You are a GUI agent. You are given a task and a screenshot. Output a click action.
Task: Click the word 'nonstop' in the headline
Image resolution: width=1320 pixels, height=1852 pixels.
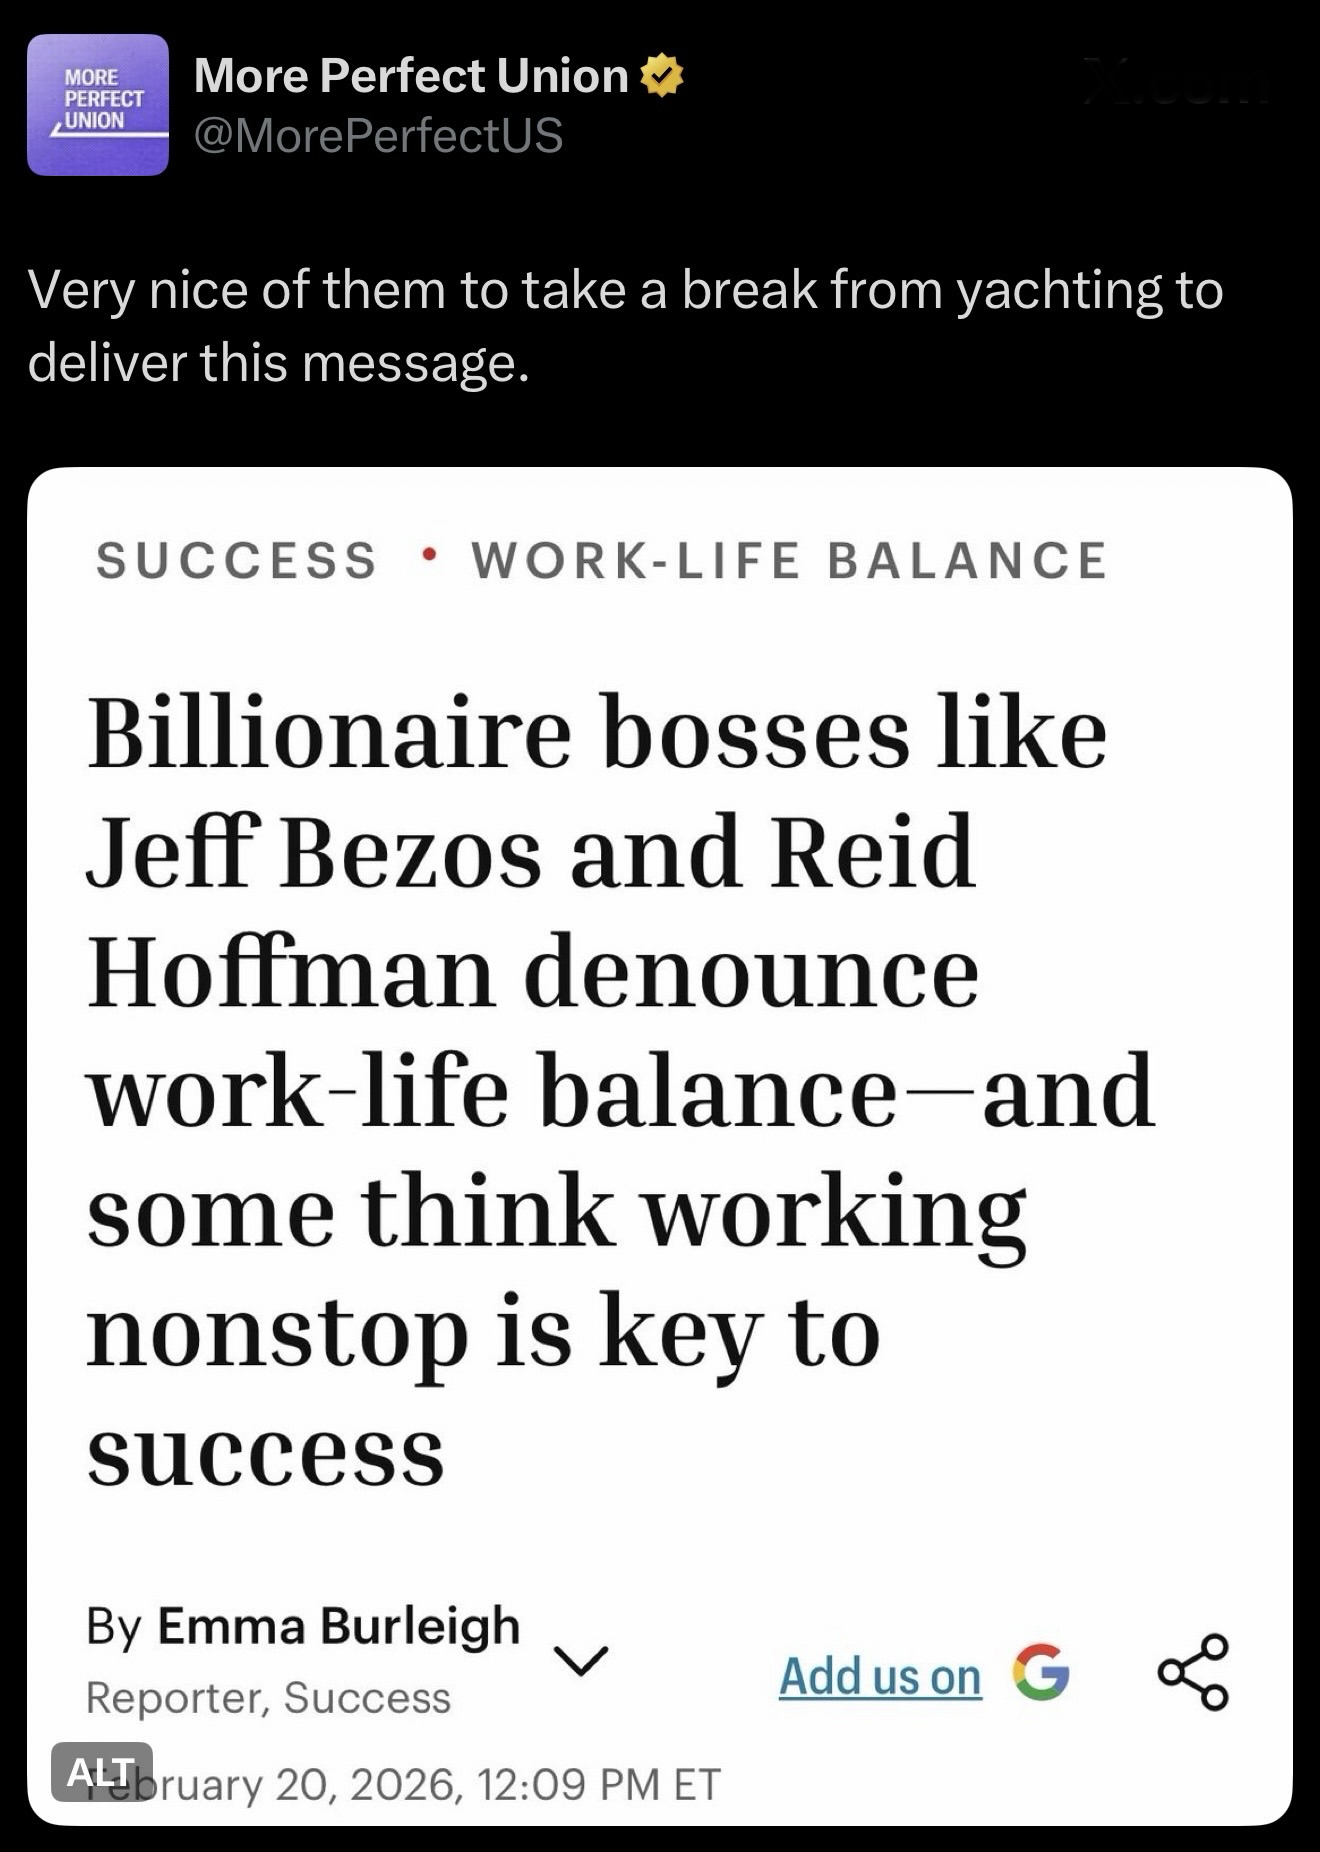coord(277,1332)
